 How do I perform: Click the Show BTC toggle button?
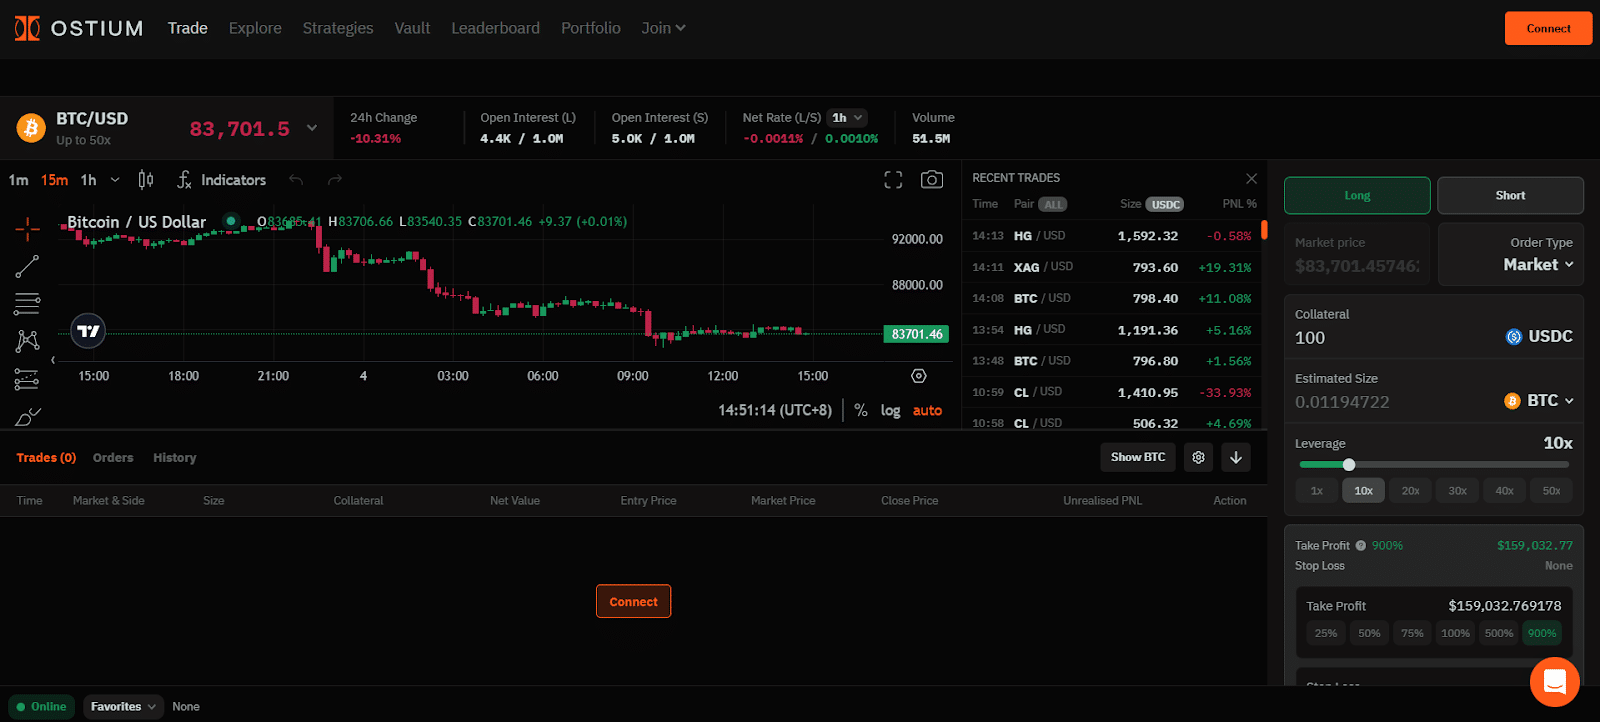[x=1138, y=457]
